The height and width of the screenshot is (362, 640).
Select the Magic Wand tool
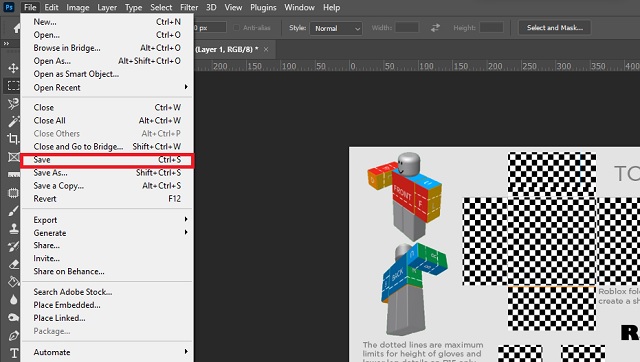[x=13, y=121]
